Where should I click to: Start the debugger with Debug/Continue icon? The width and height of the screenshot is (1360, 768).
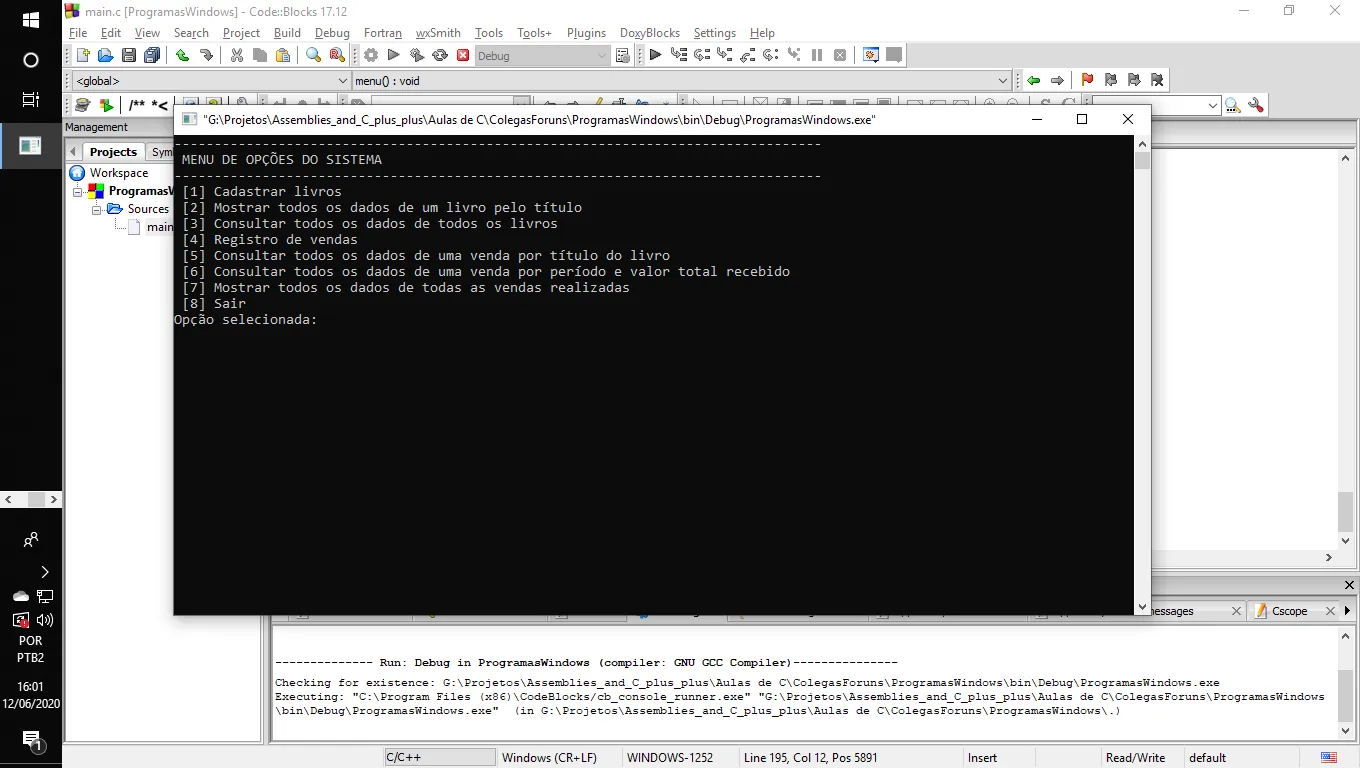pos(655,56)
